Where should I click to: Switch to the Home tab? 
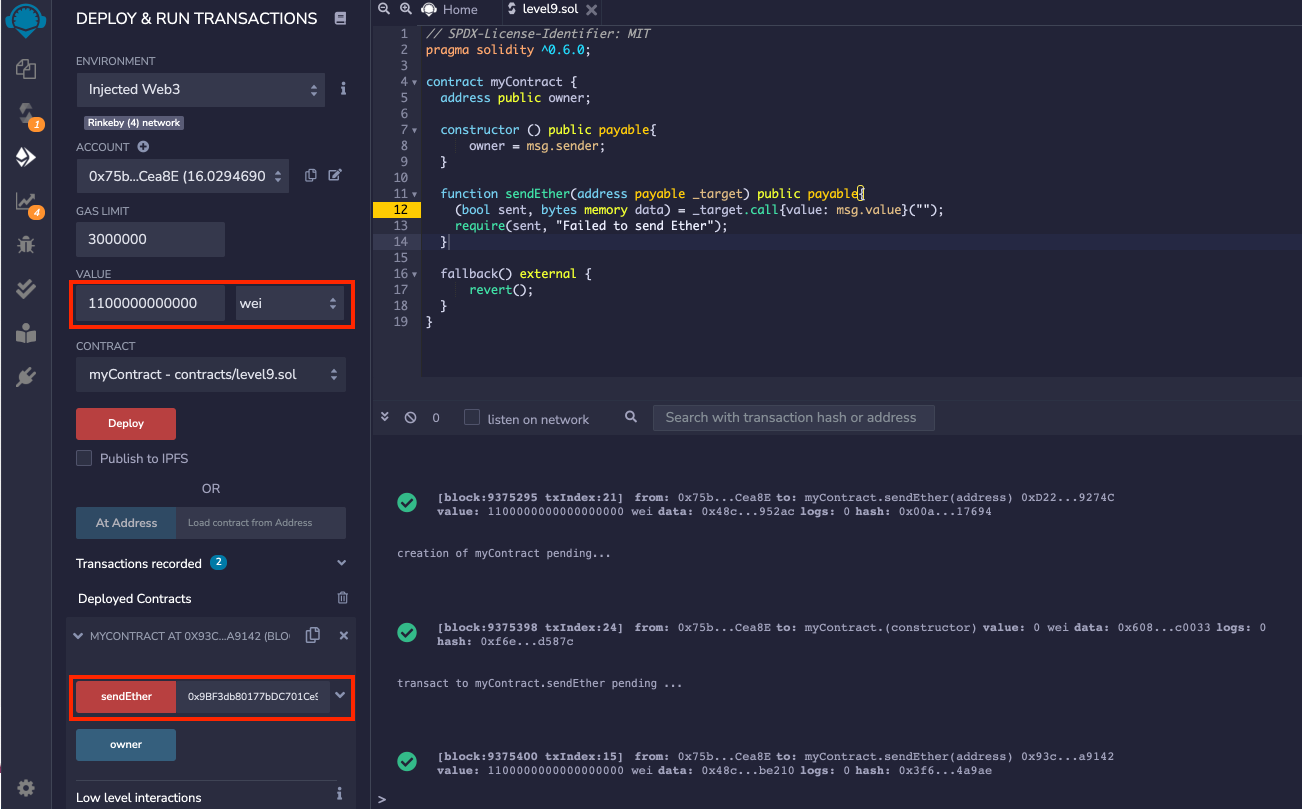pos(449,9)
